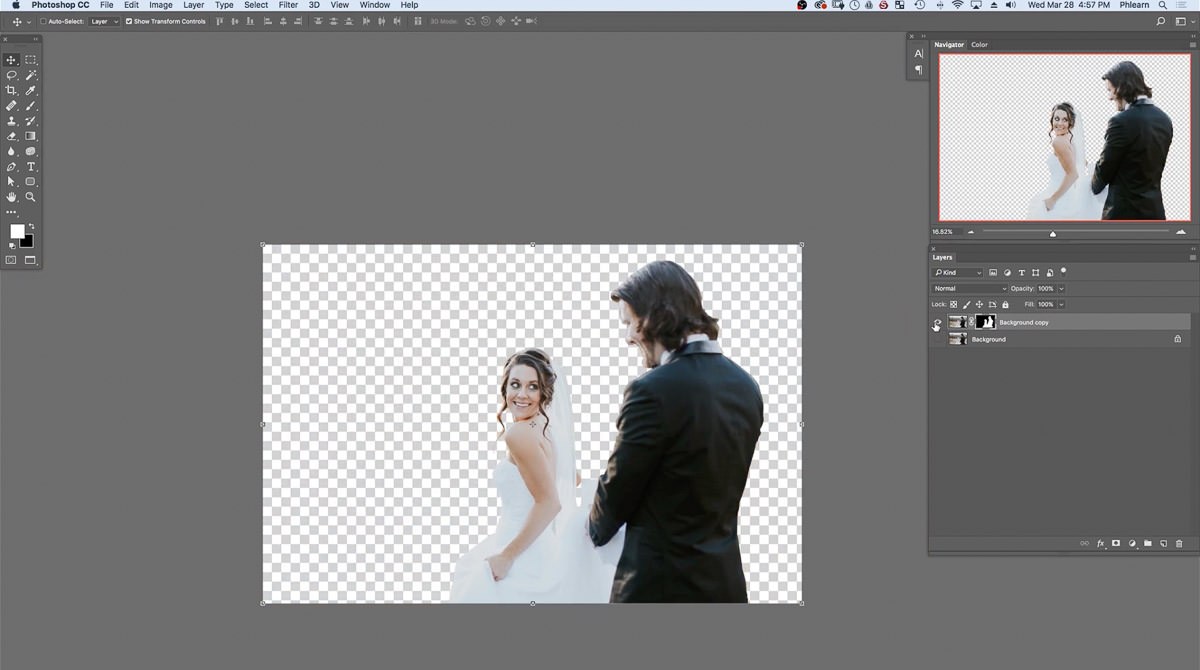Open the Auto-Select Layer dropdown
The width and height of the screenshot is (1200, 670).
pyautogui.click(x=104, y=21)
